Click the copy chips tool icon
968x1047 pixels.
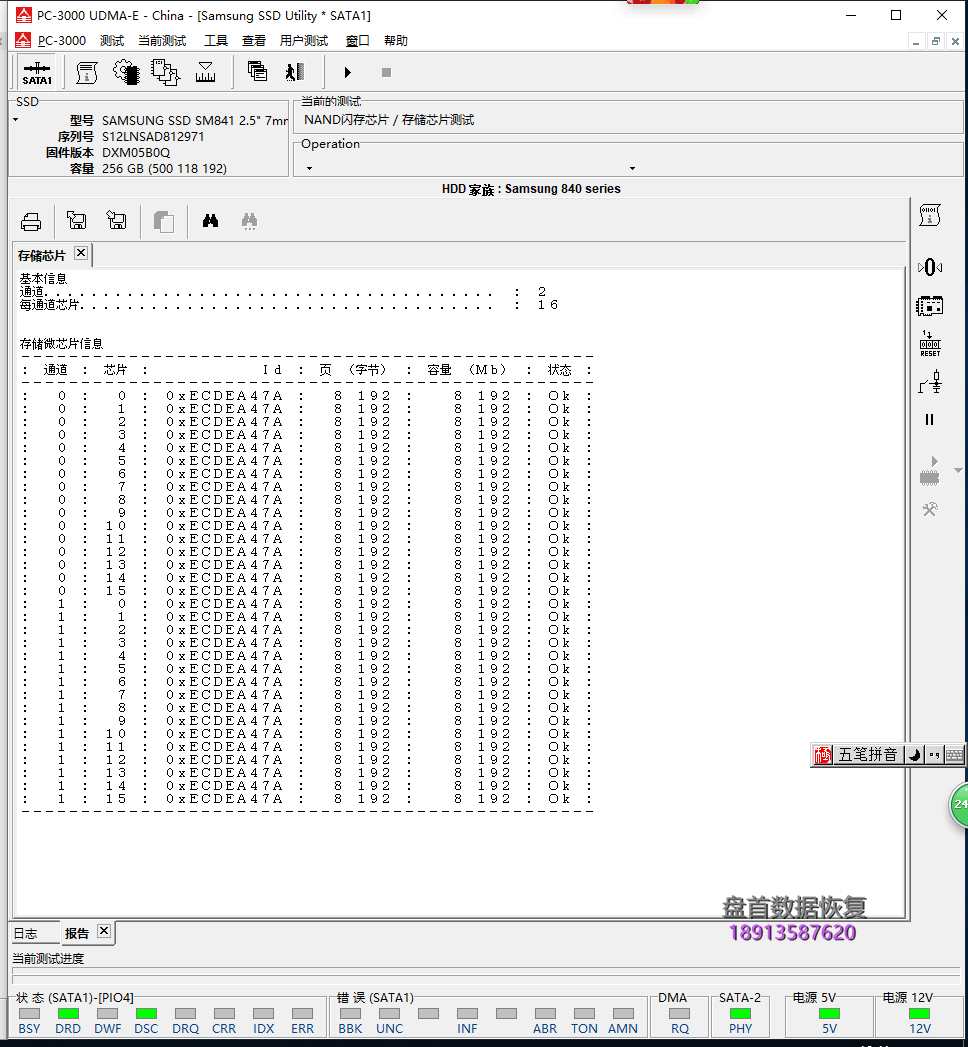coord(166,72)
